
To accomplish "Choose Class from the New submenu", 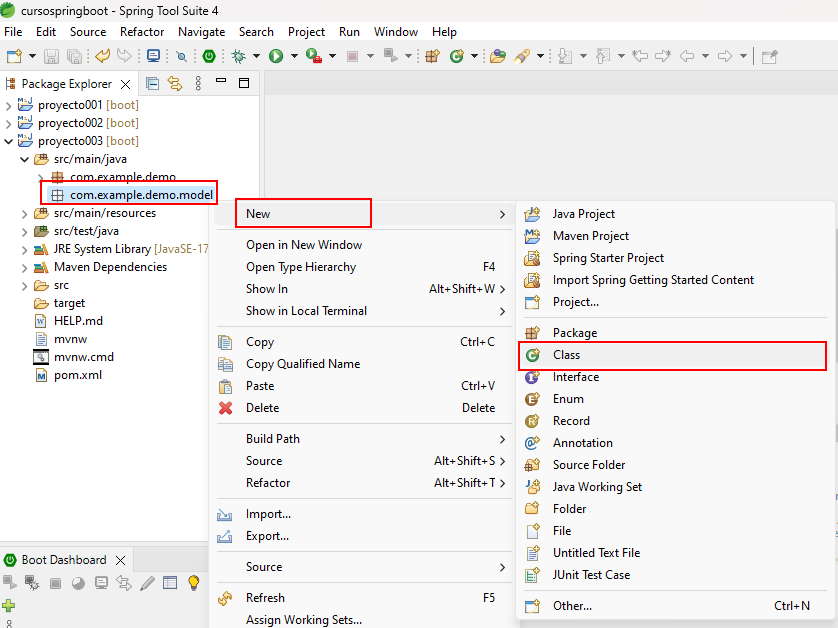I will 672,355.
